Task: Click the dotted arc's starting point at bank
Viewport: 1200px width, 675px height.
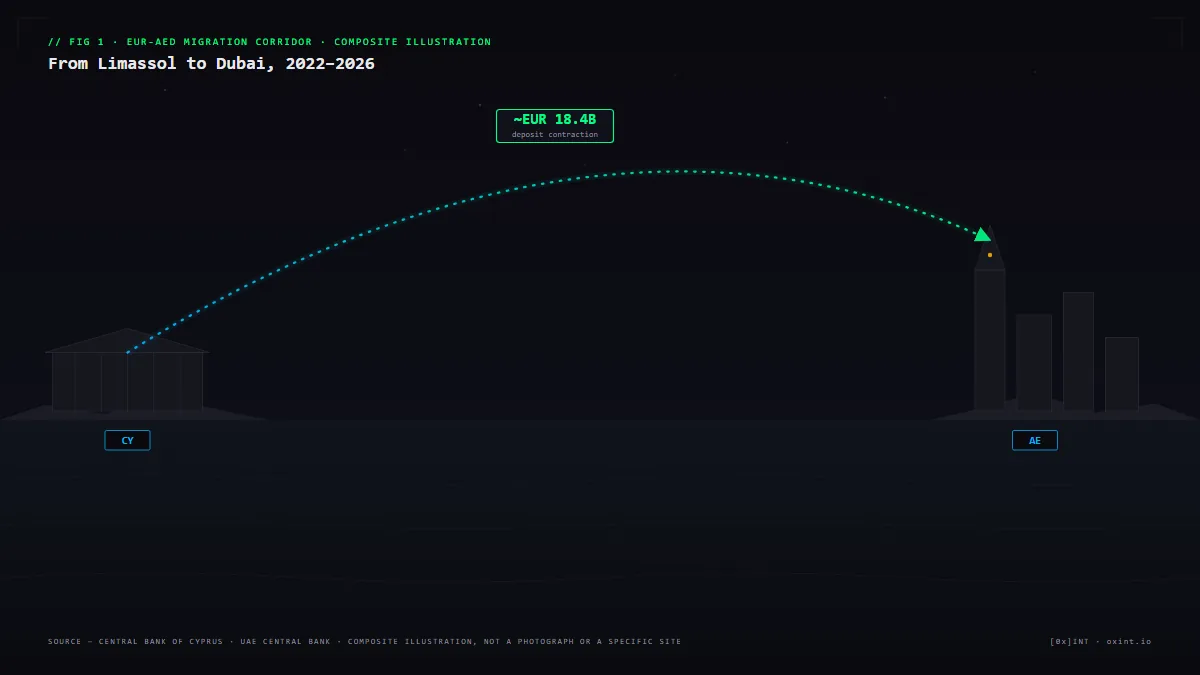Action: click(127, 352)
